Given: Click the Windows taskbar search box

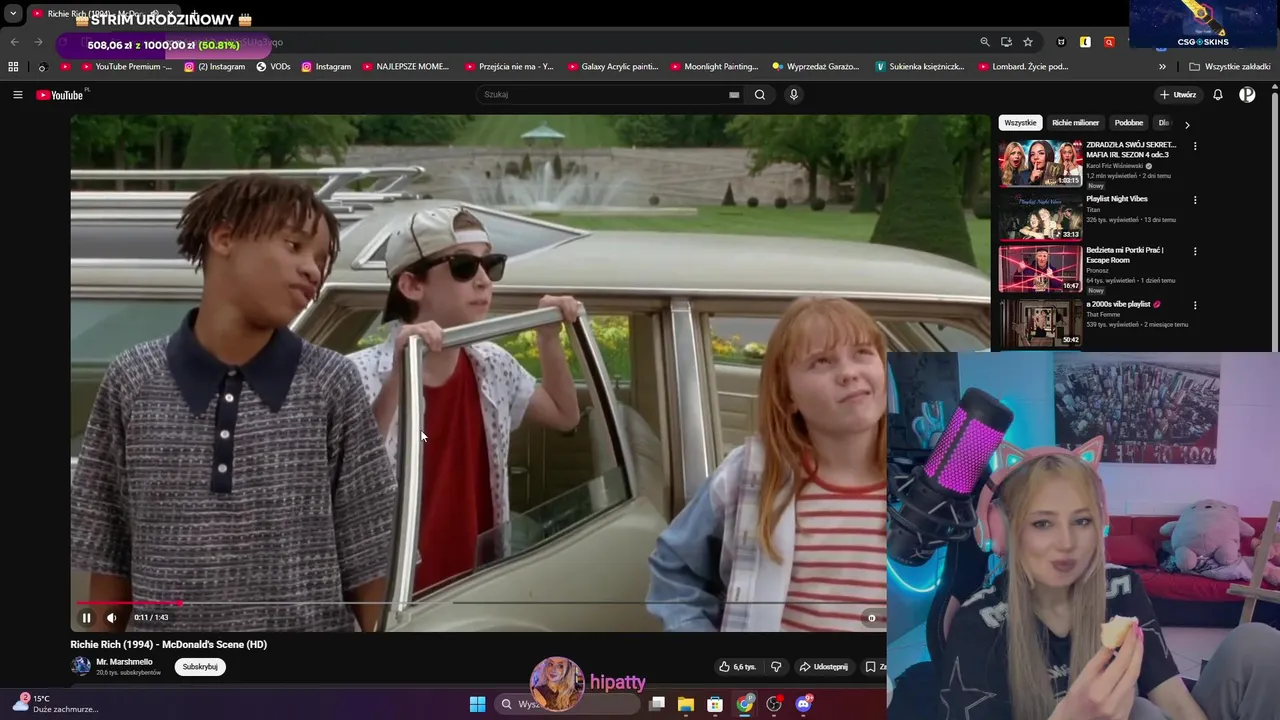Looking at the screenshot, I should tap(568, 704).
